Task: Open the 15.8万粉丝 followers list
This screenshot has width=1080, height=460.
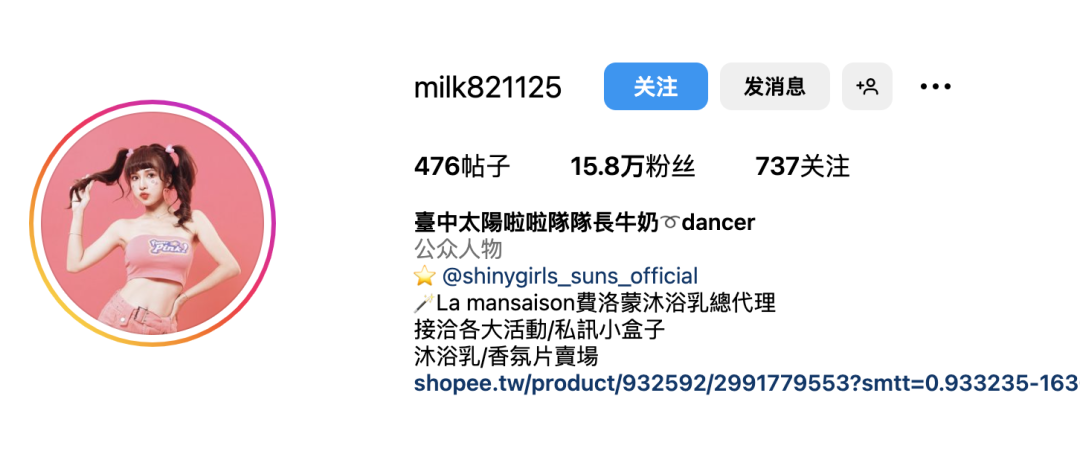Action: coord(632,167)
